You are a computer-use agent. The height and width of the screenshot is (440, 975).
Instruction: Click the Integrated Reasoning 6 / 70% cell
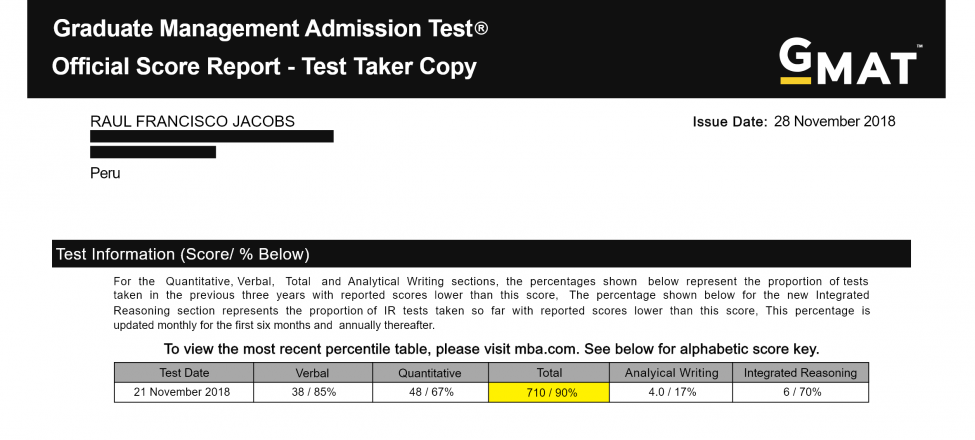coord(800,392)
